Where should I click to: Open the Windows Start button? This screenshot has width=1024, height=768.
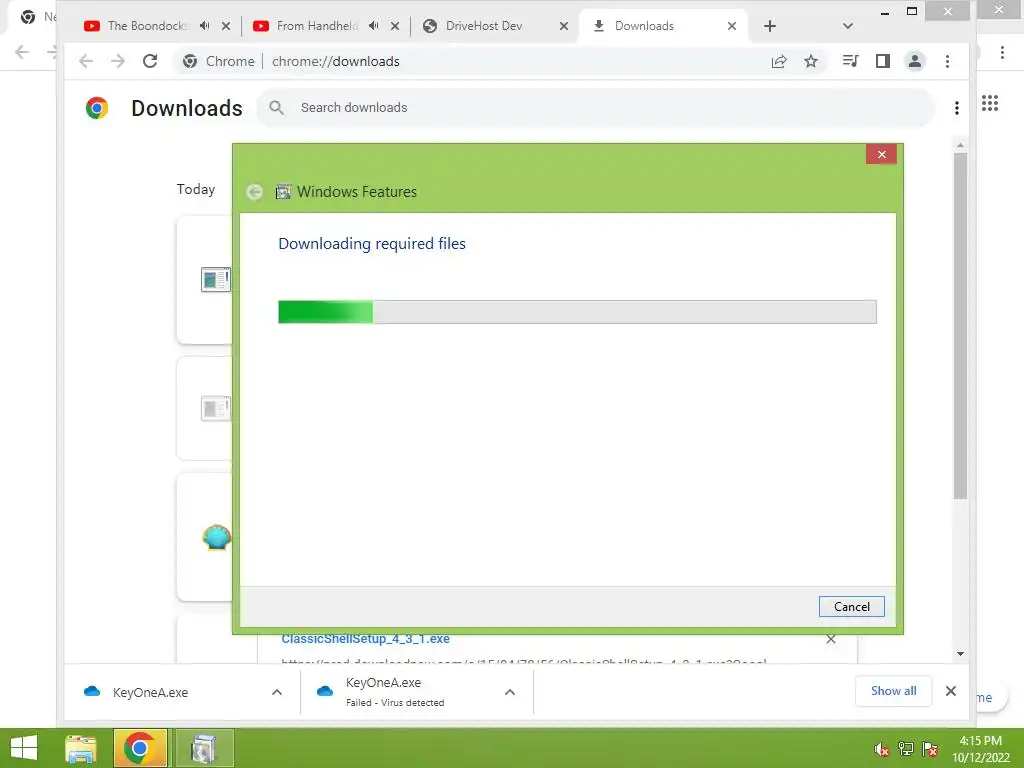tap(24, 748)
